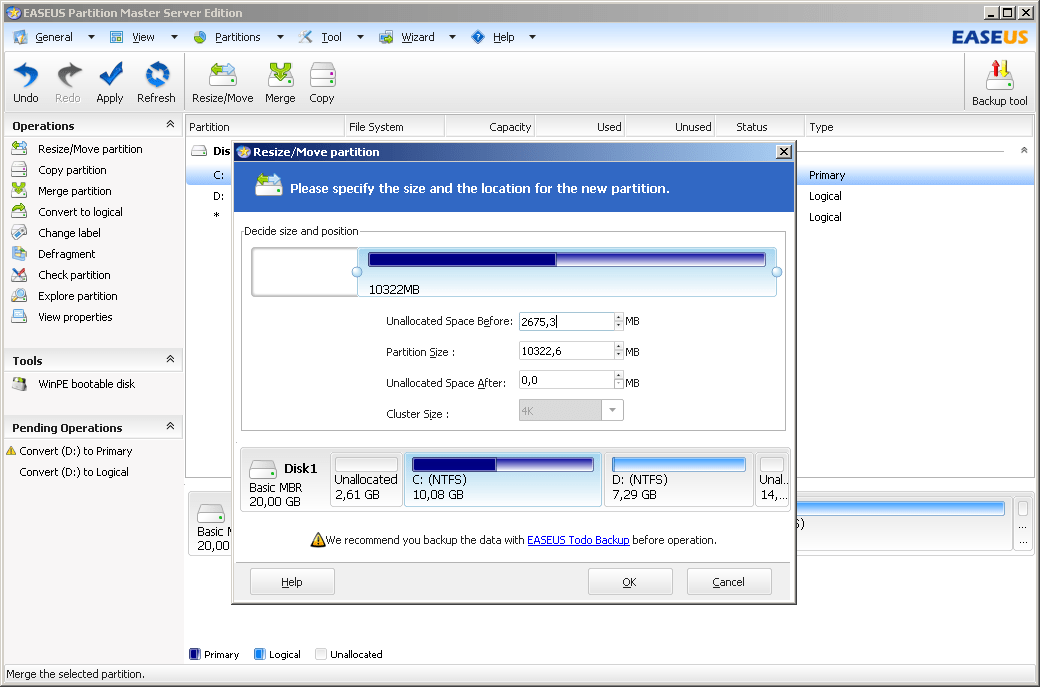Open the Wizard menu
The width and height of the screenshot is (1040, 687).
coord(417,36)
